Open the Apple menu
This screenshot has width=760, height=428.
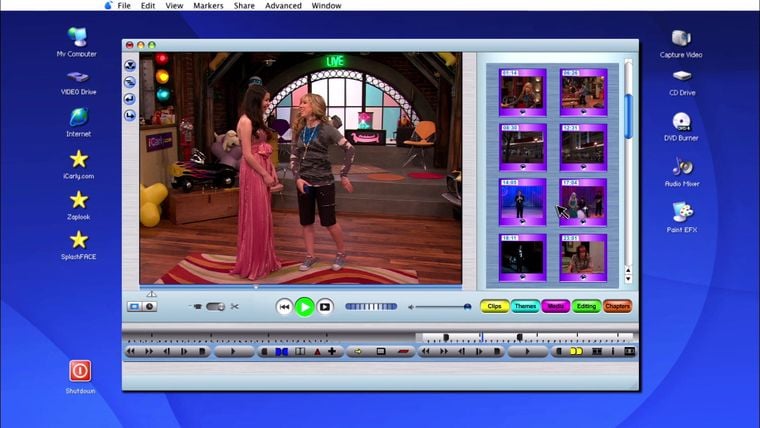pyautogui.click(x=108, y=5)
